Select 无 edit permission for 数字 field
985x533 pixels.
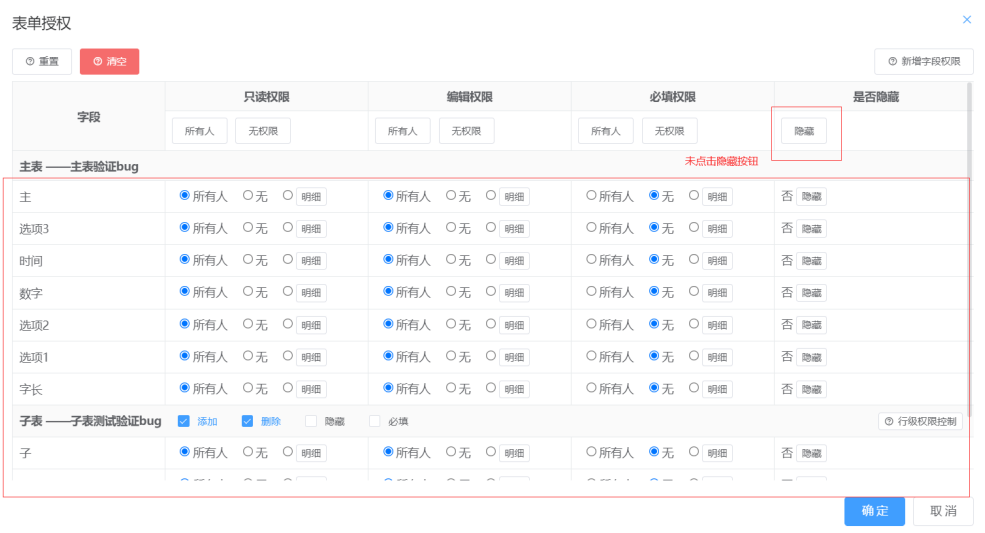(451, 292)
